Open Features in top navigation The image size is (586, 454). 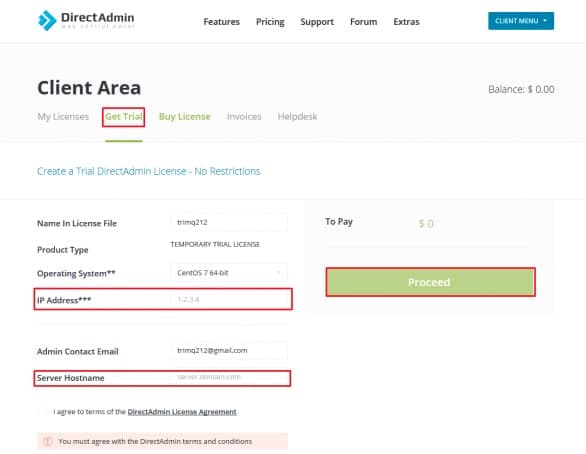click(x=222, y=22)
